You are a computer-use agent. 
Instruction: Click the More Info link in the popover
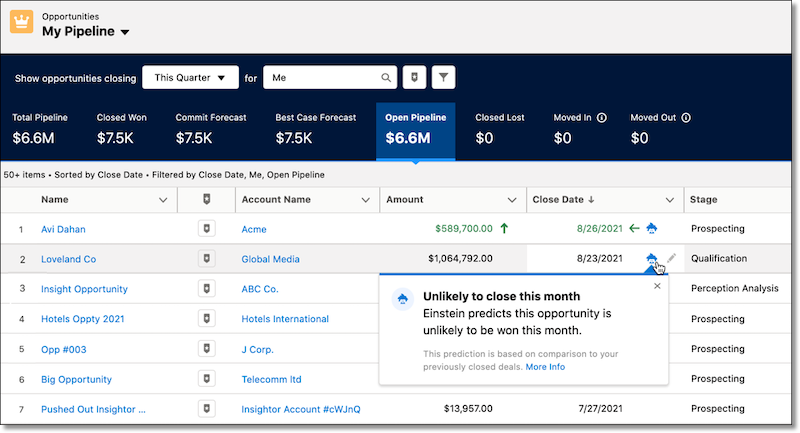click(545, 367)
